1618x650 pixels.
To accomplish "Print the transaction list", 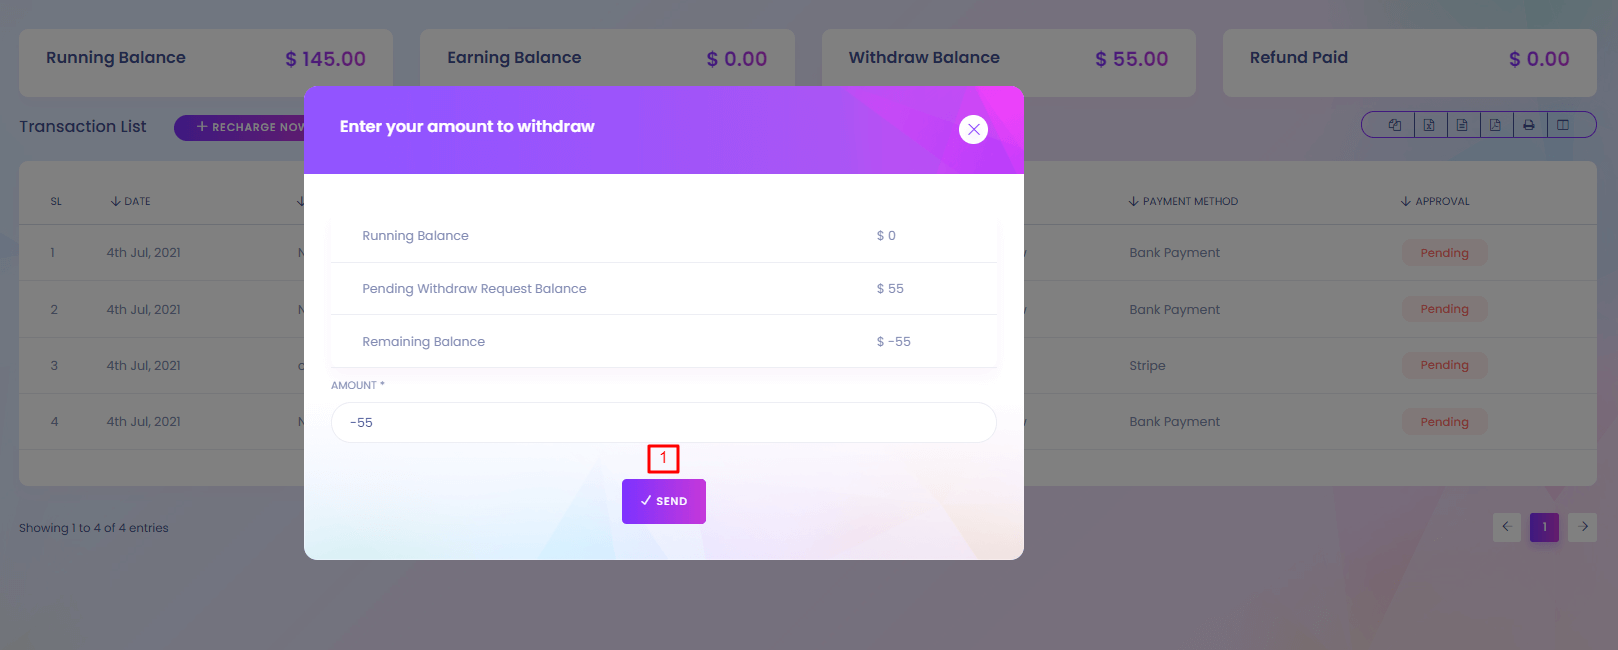I will [x=1529, y=125].
